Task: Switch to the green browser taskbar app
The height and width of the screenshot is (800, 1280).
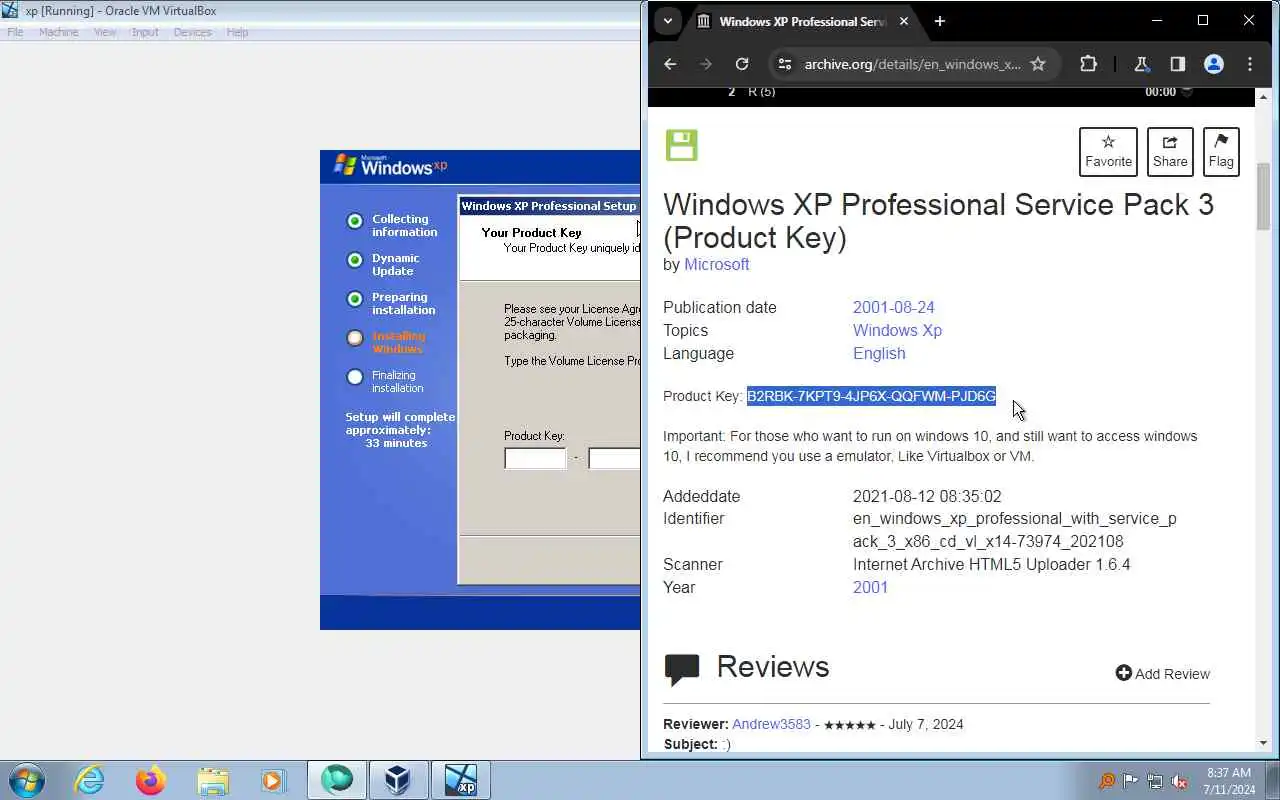Action: coord(337,780)
